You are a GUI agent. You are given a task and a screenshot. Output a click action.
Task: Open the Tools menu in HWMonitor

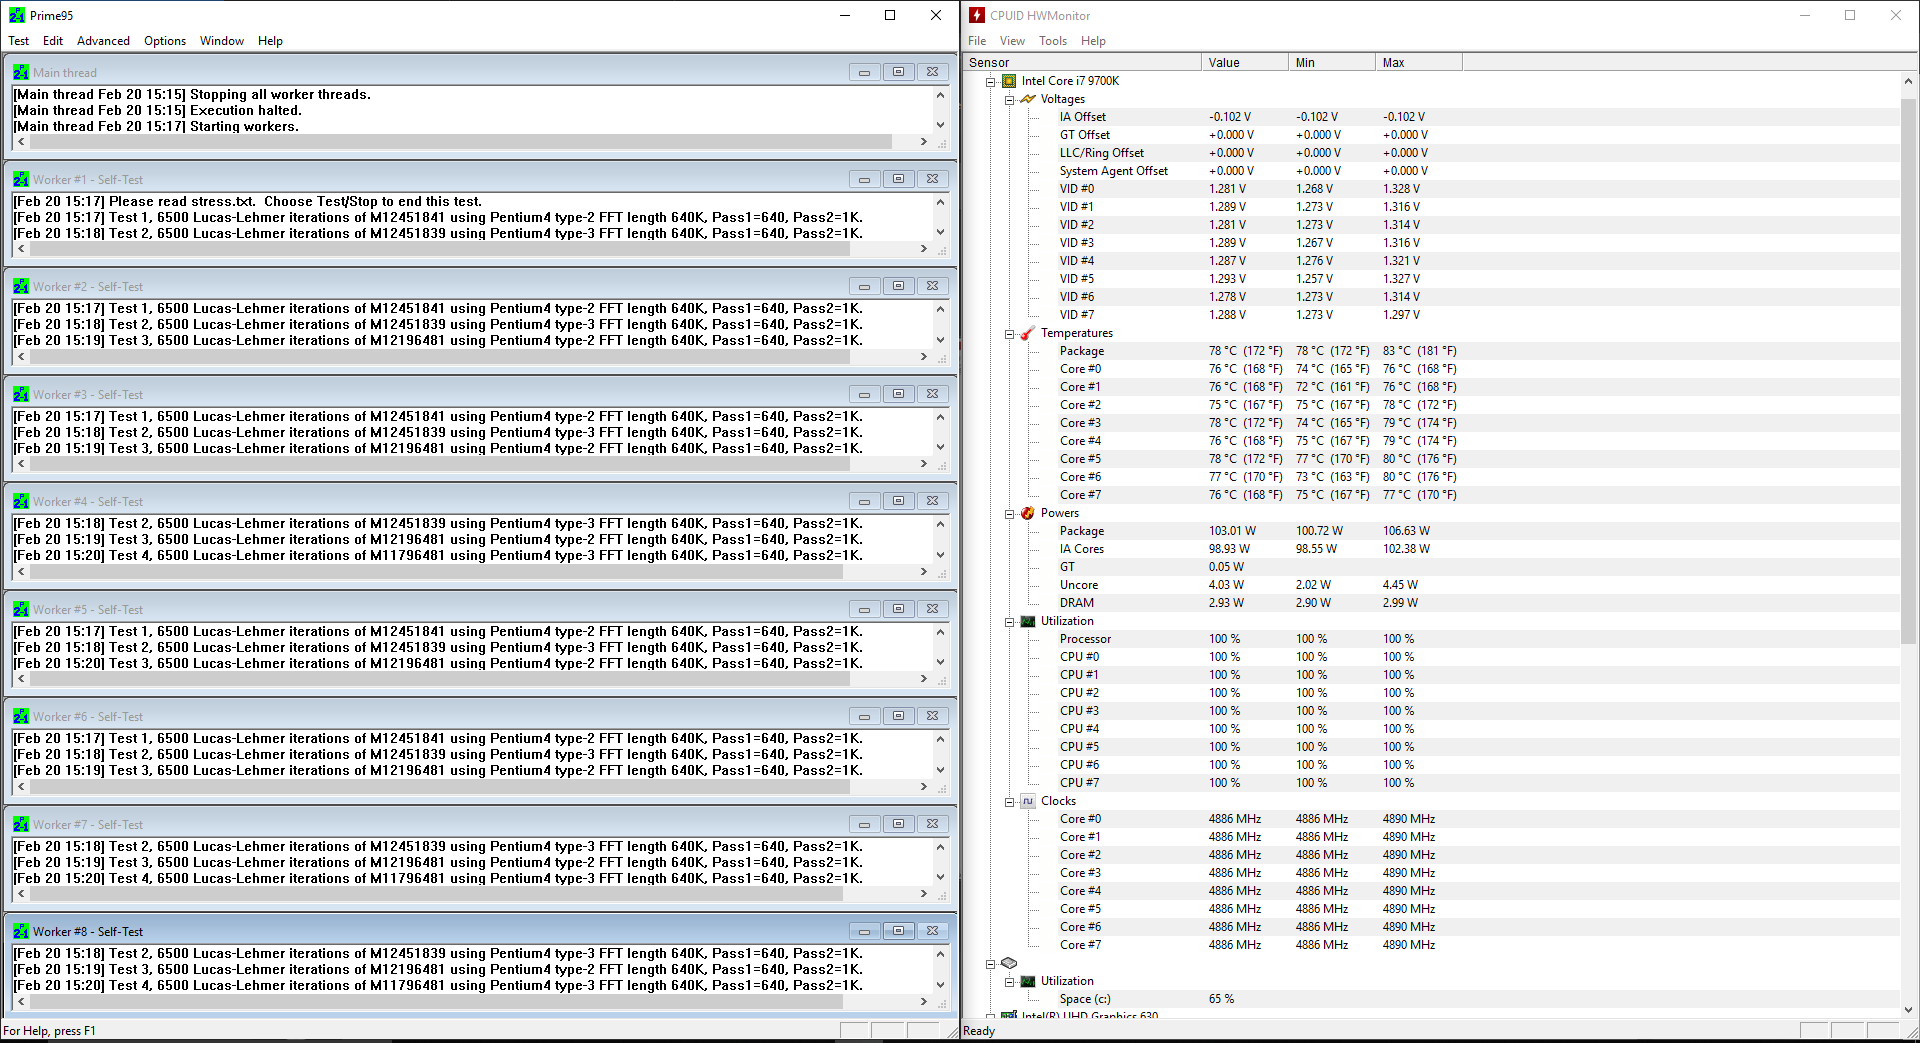1052,41
